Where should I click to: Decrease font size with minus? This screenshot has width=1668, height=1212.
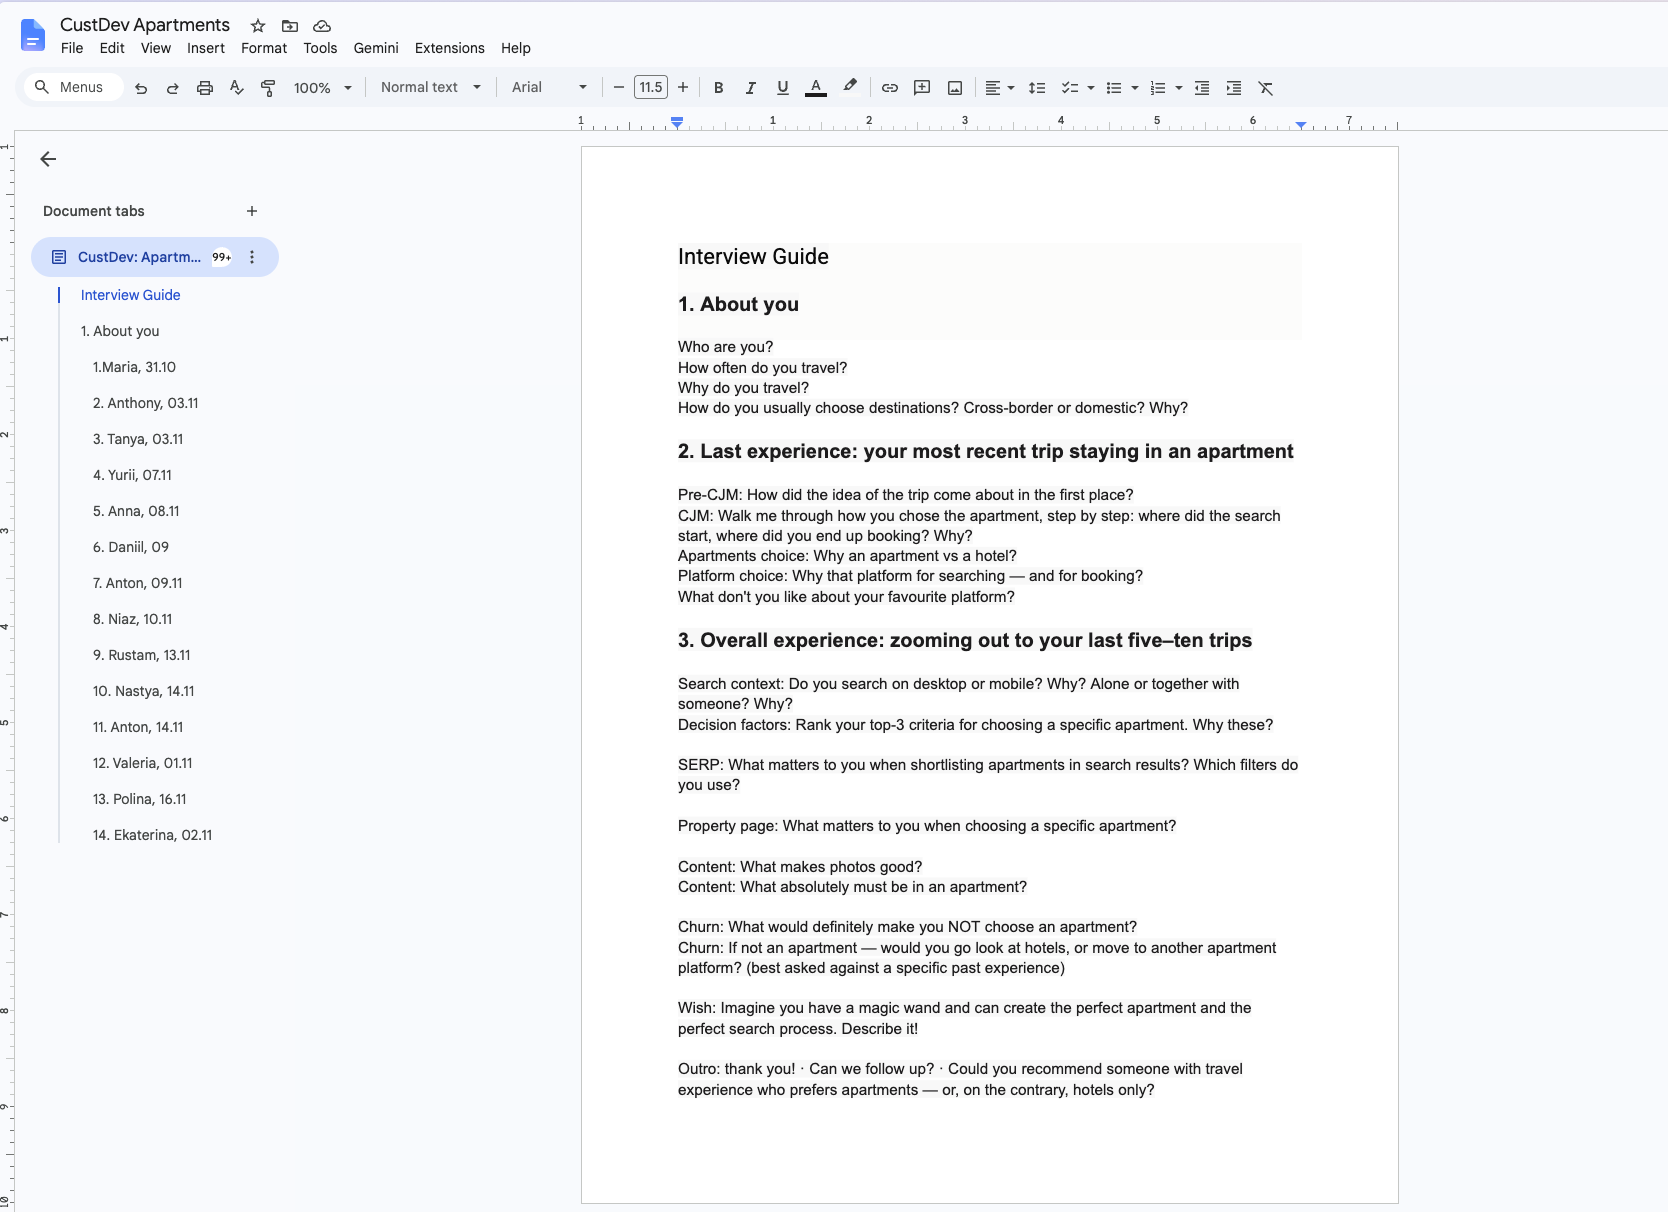[619, 88]
